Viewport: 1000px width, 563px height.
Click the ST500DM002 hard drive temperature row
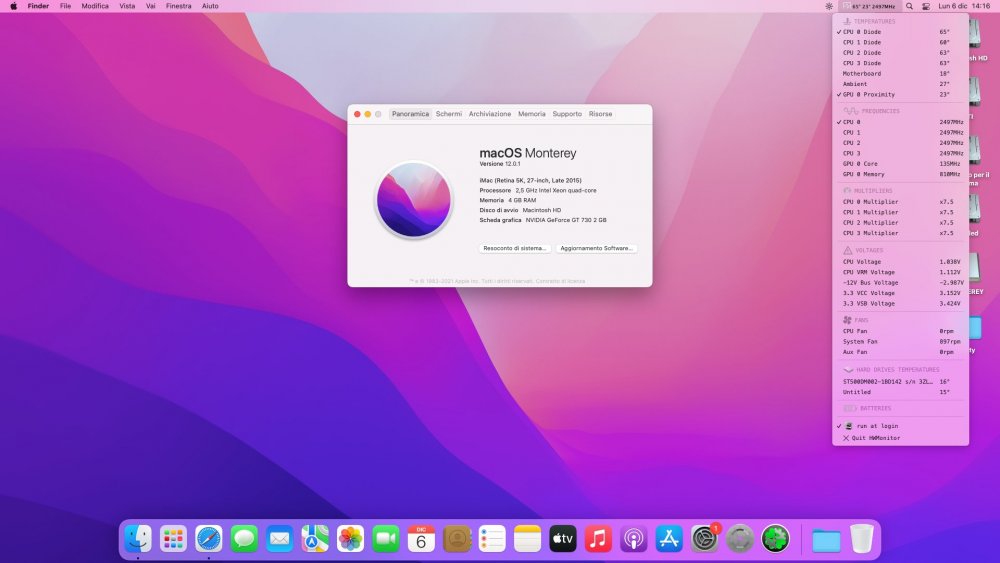pos(900,381)
